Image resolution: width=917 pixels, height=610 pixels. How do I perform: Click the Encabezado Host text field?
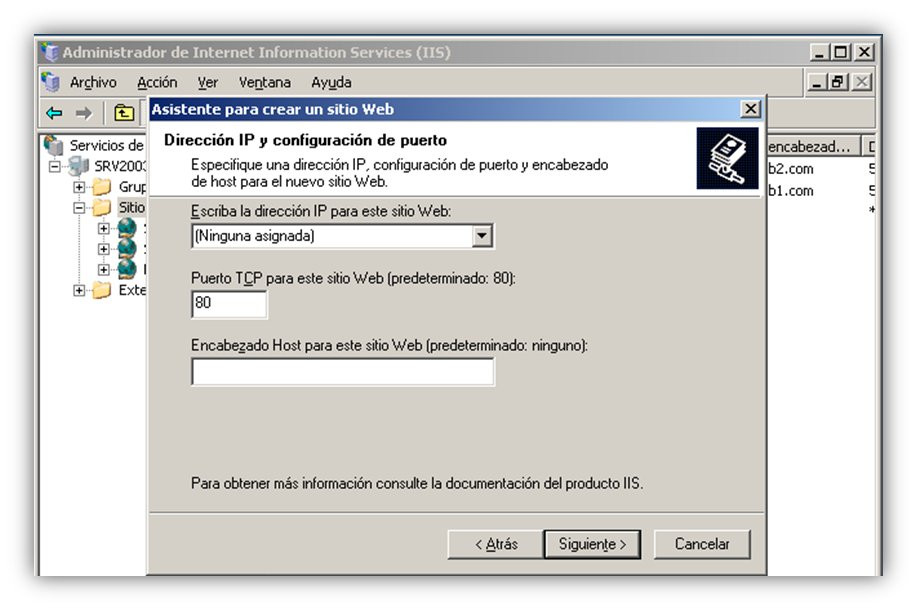point(343,371)
